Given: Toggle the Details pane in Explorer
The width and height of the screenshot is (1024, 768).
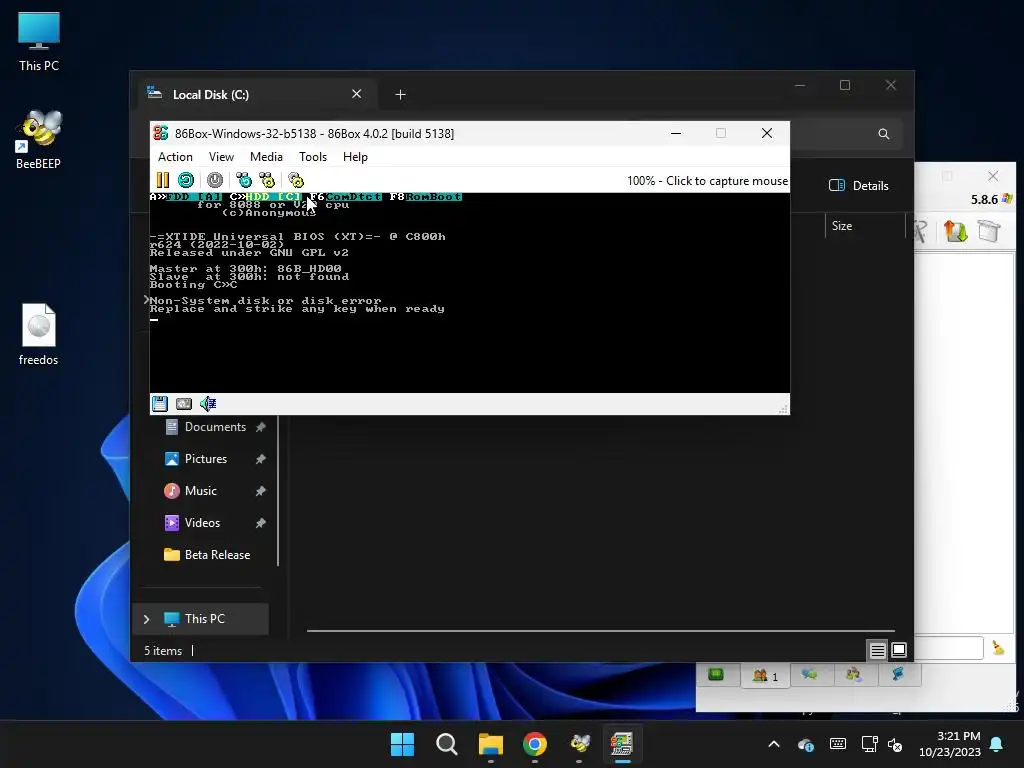Looking at the screenshot, I should tap(859, 185).
